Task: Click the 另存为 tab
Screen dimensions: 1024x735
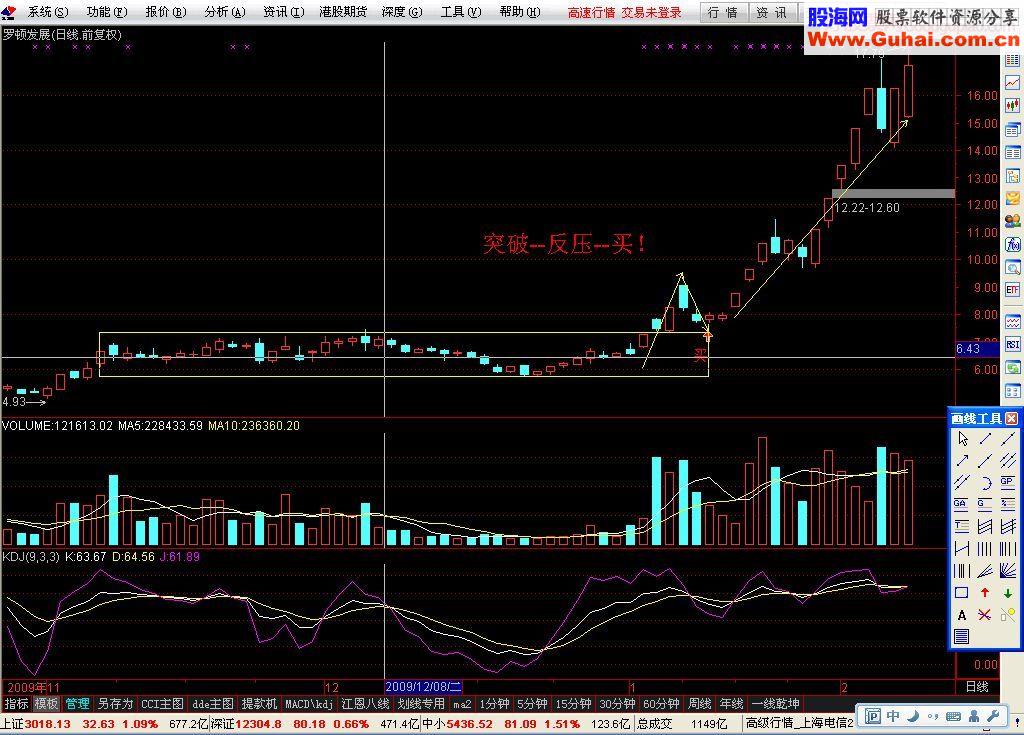Action: 115,704
